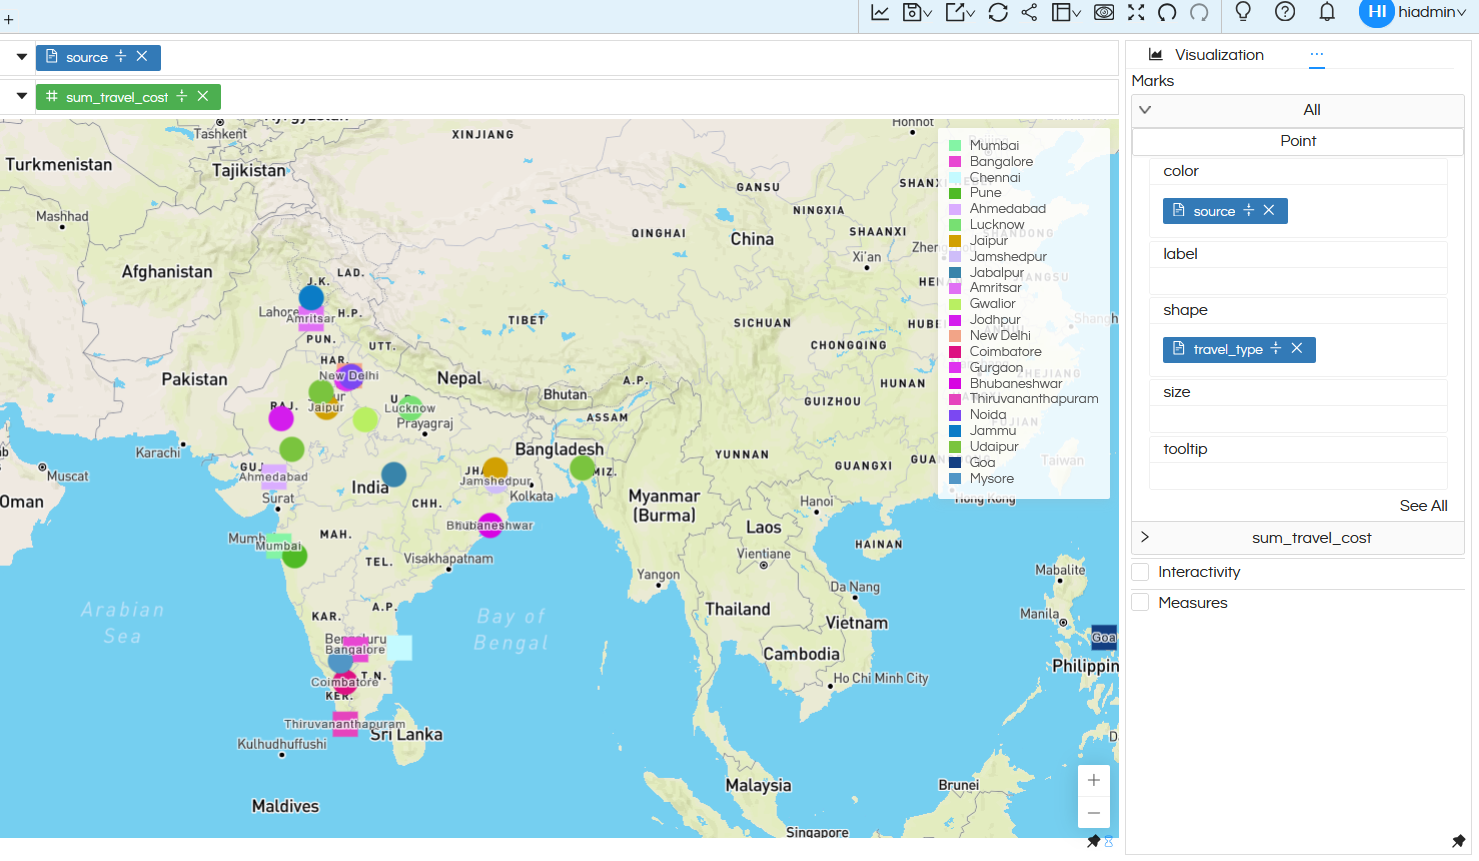Click the Goa dark blue square marker
This screenshot has width=1479, height=861.
(x=1104, y=637)
